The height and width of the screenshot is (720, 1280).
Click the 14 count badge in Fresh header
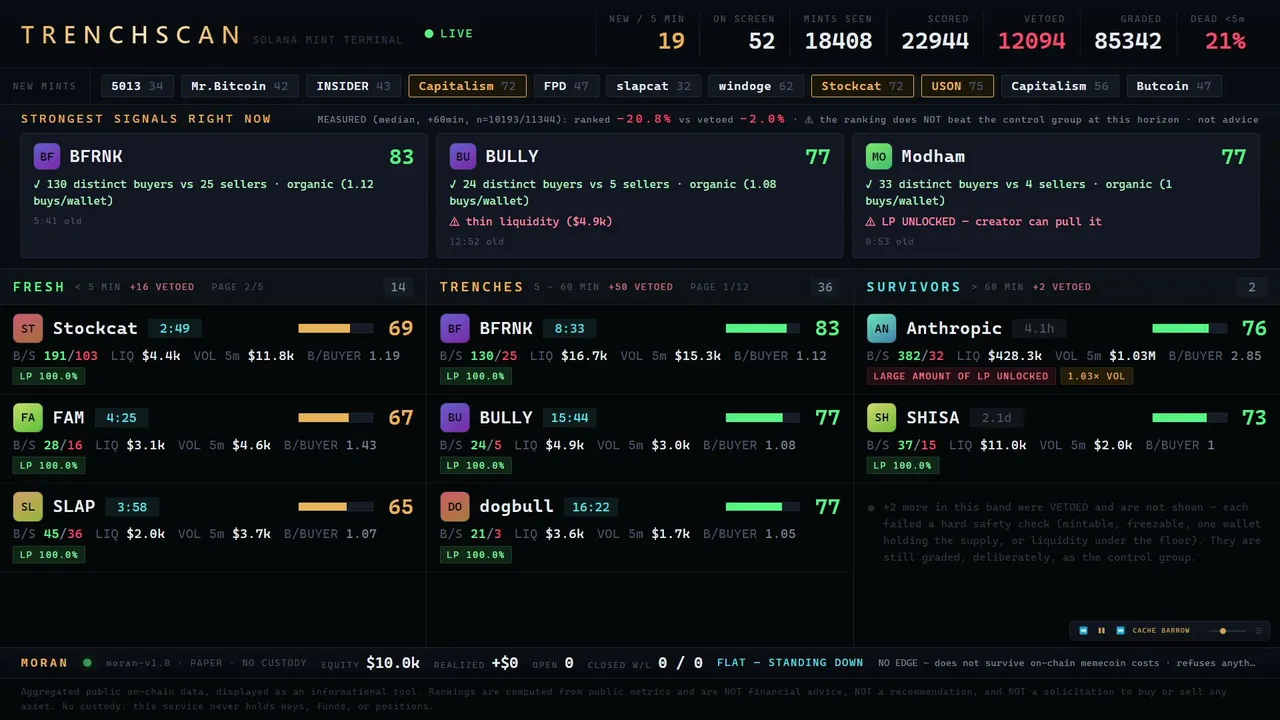[x=398, y=287]
